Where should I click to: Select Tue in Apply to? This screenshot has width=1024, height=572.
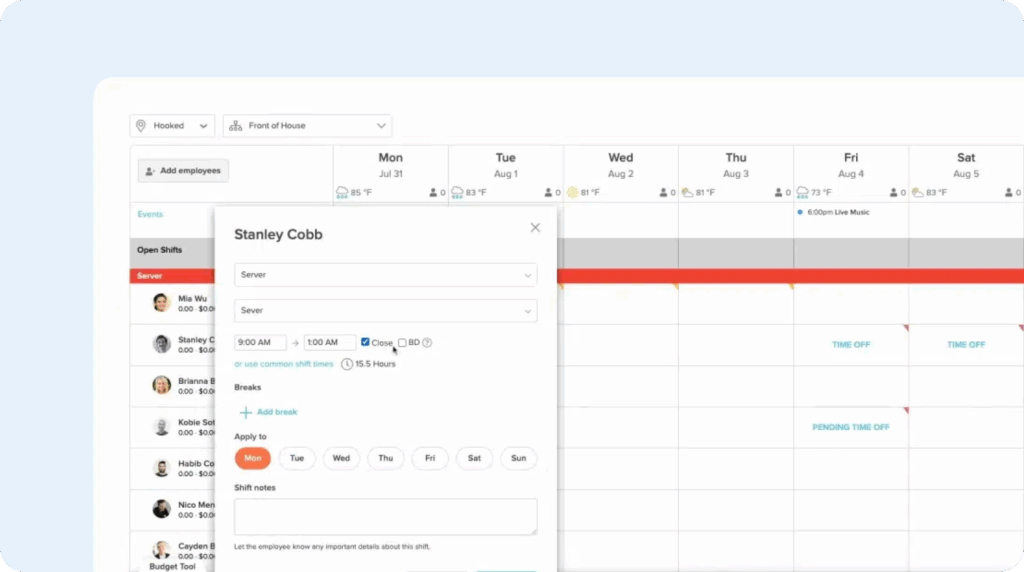(x=296, y=458)
